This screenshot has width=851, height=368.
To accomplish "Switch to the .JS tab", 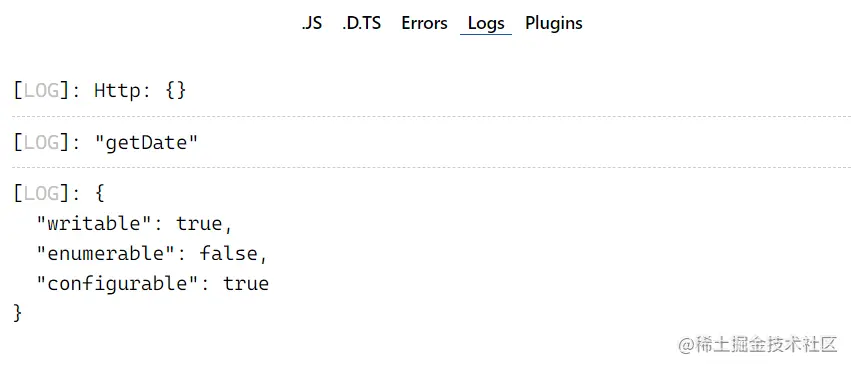I will (x=312, y=23).
